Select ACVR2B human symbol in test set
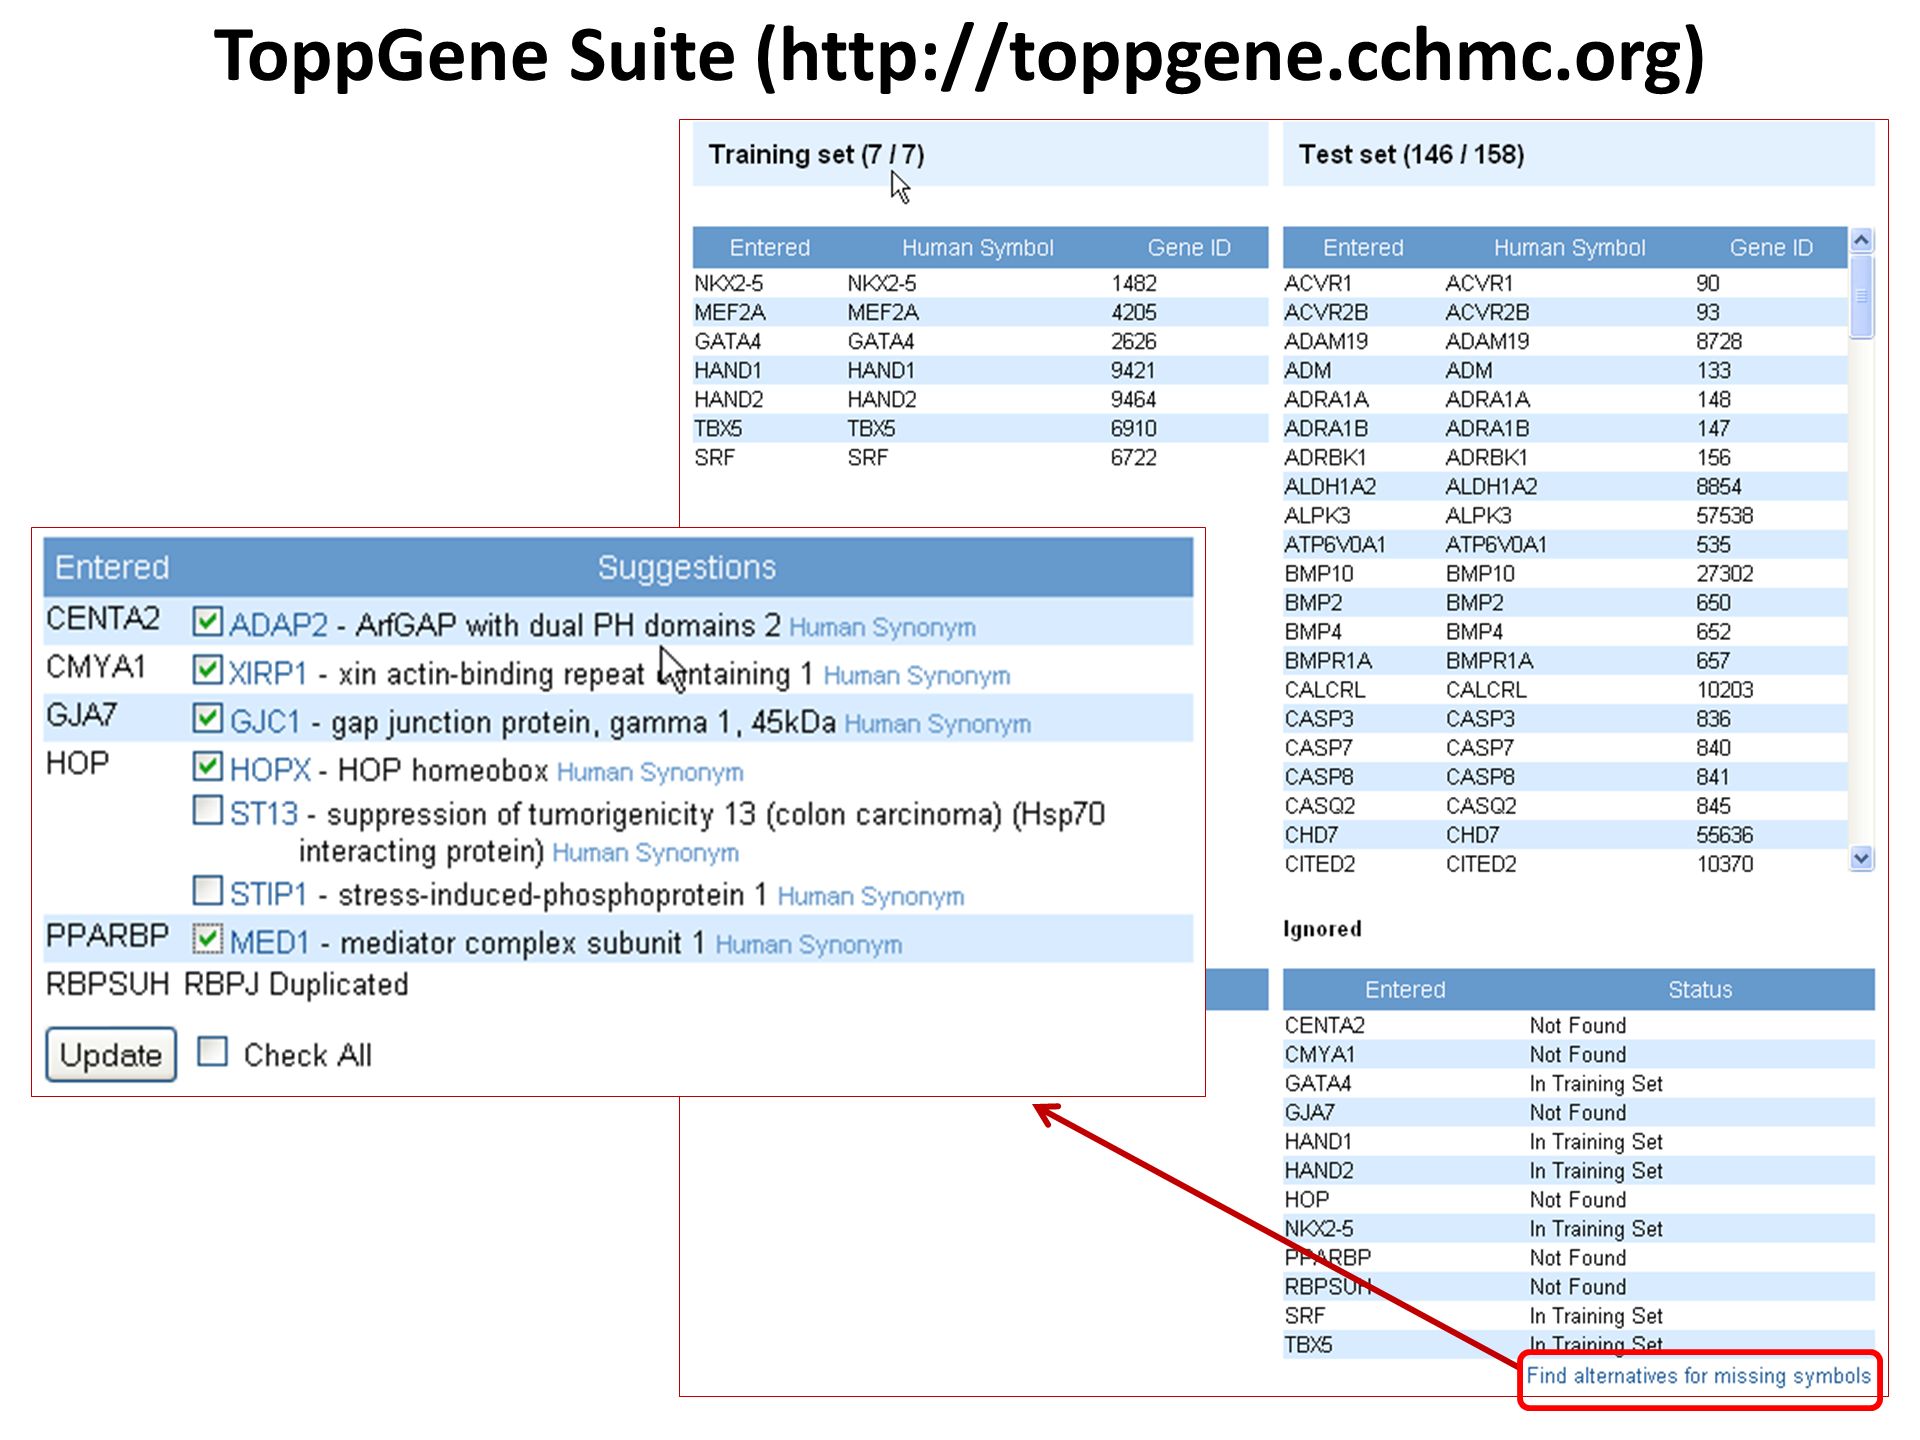 1487,312
